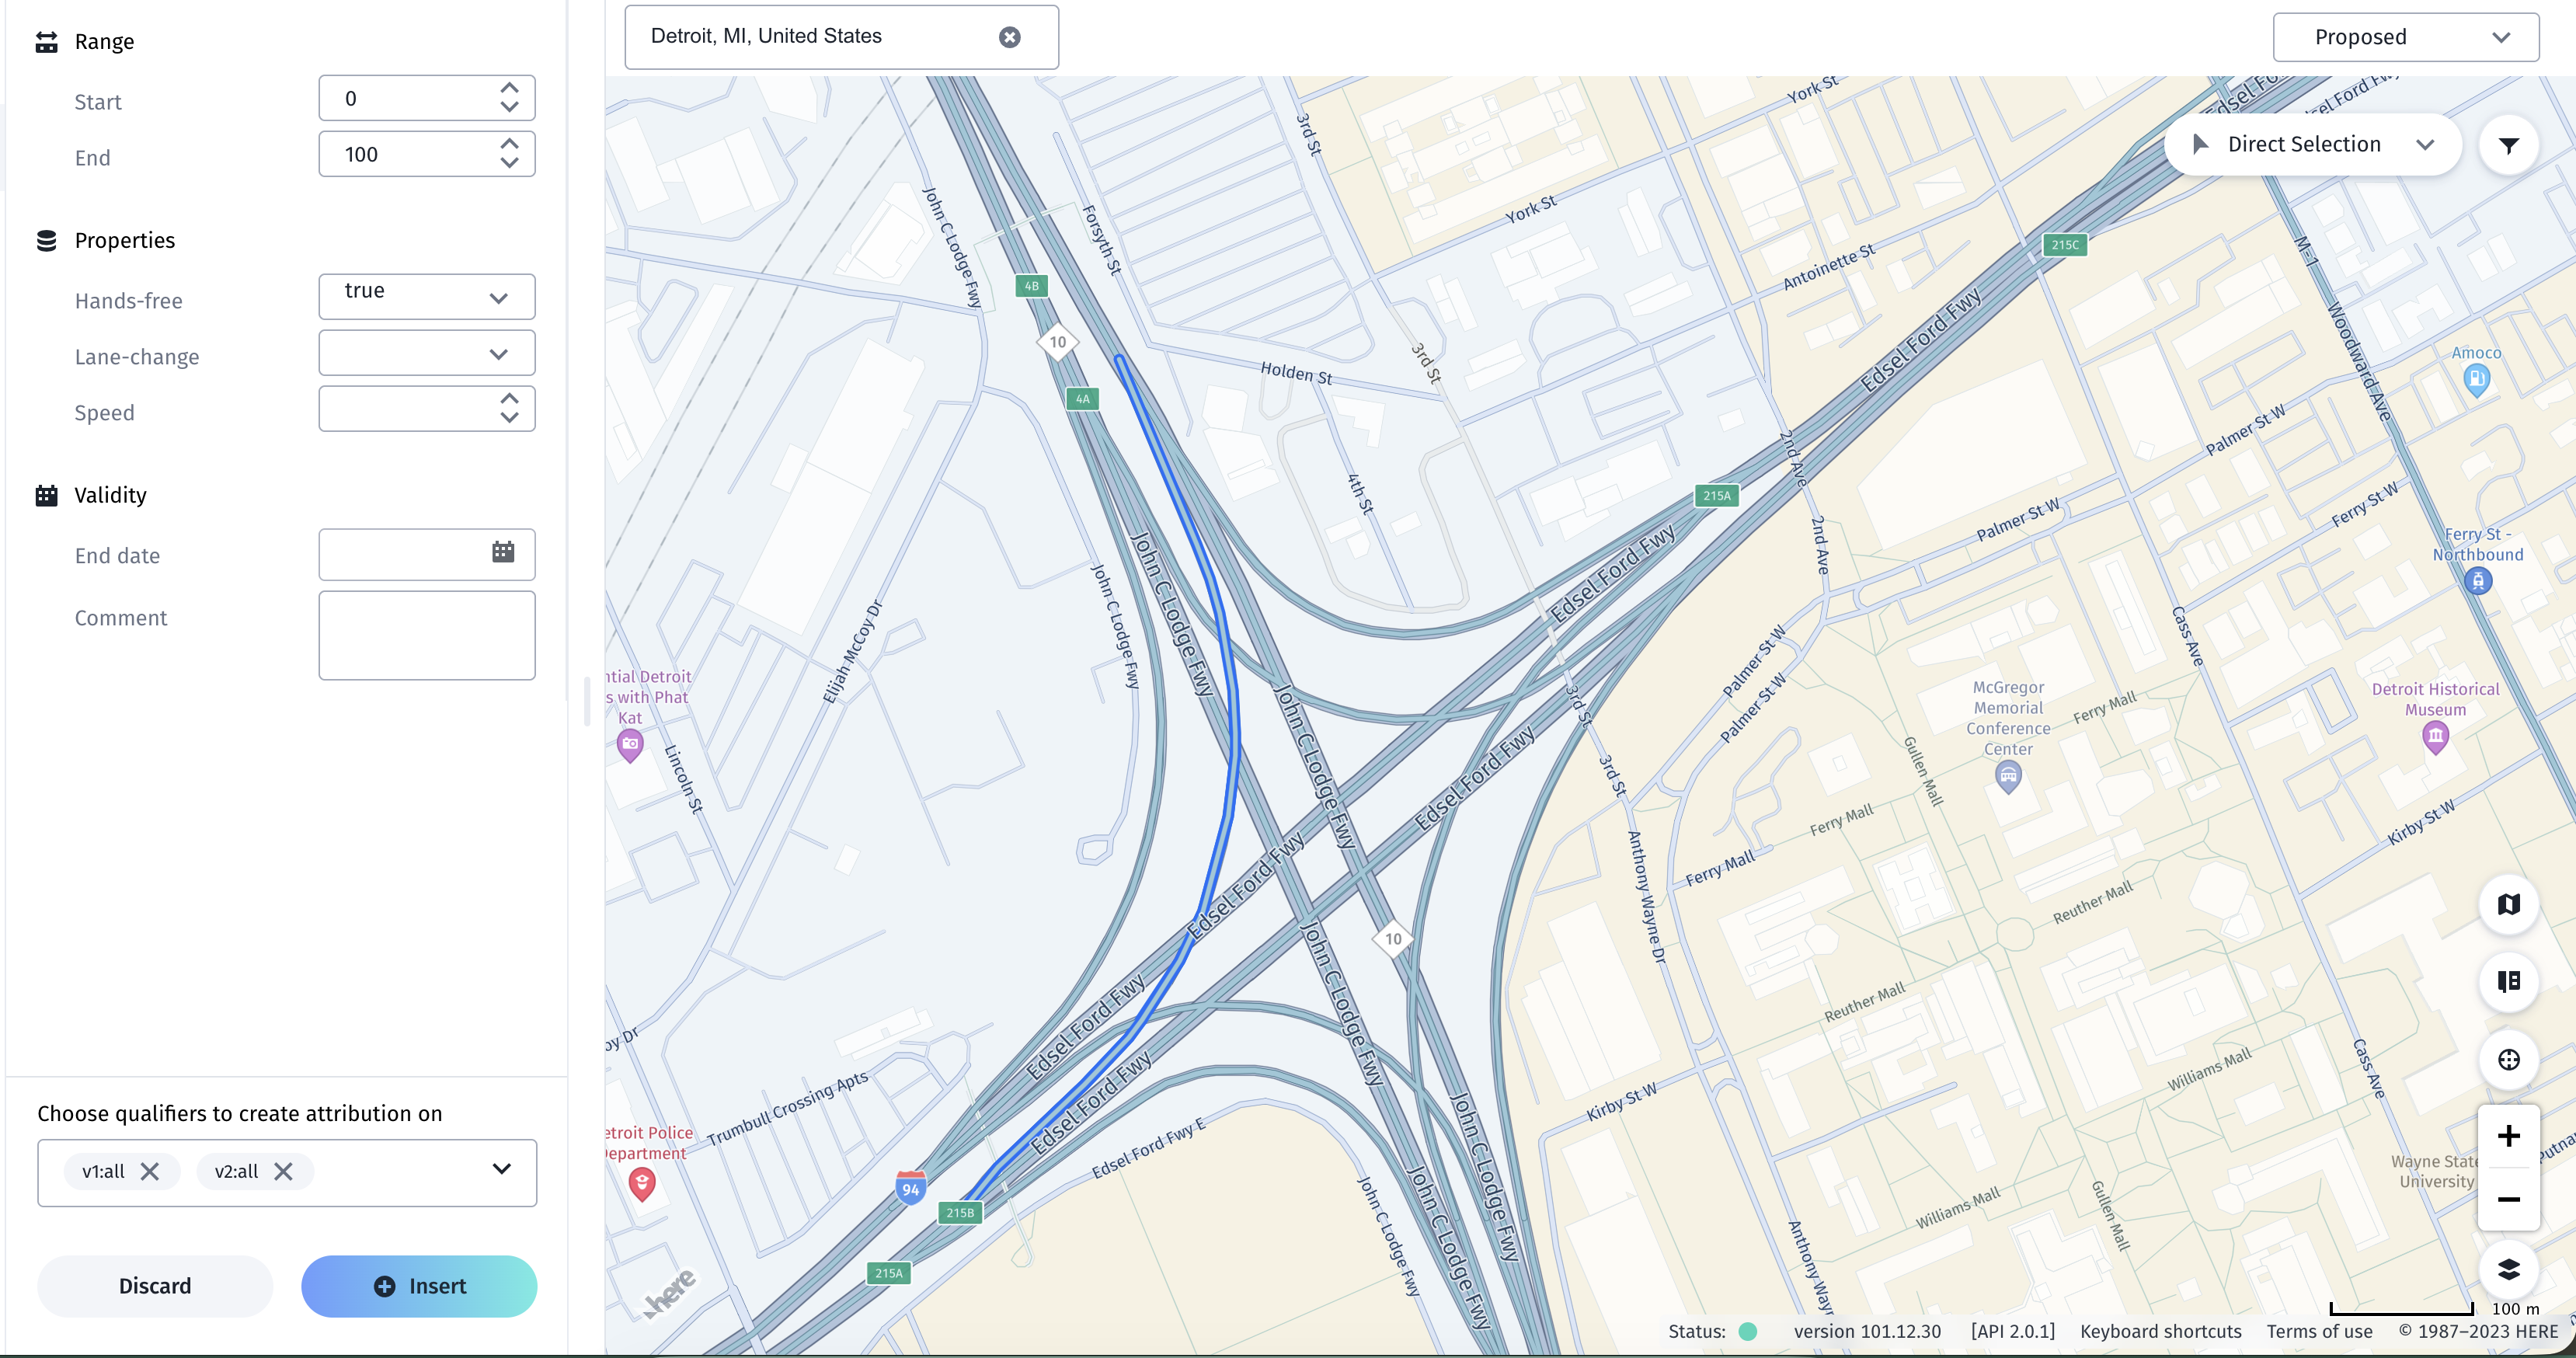The image size is (2576, 1358).
Task: Open the Direct Selection tool dropdown
Action: (2312, 145)
